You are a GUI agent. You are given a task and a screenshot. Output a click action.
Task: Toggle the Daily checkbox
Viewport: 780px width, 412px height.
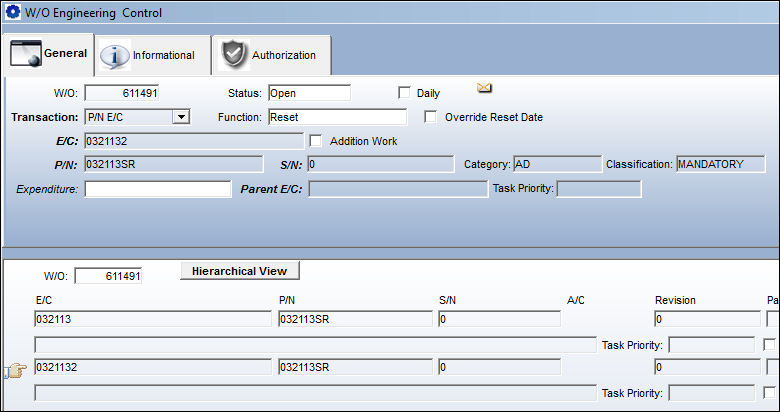point(404,93)
